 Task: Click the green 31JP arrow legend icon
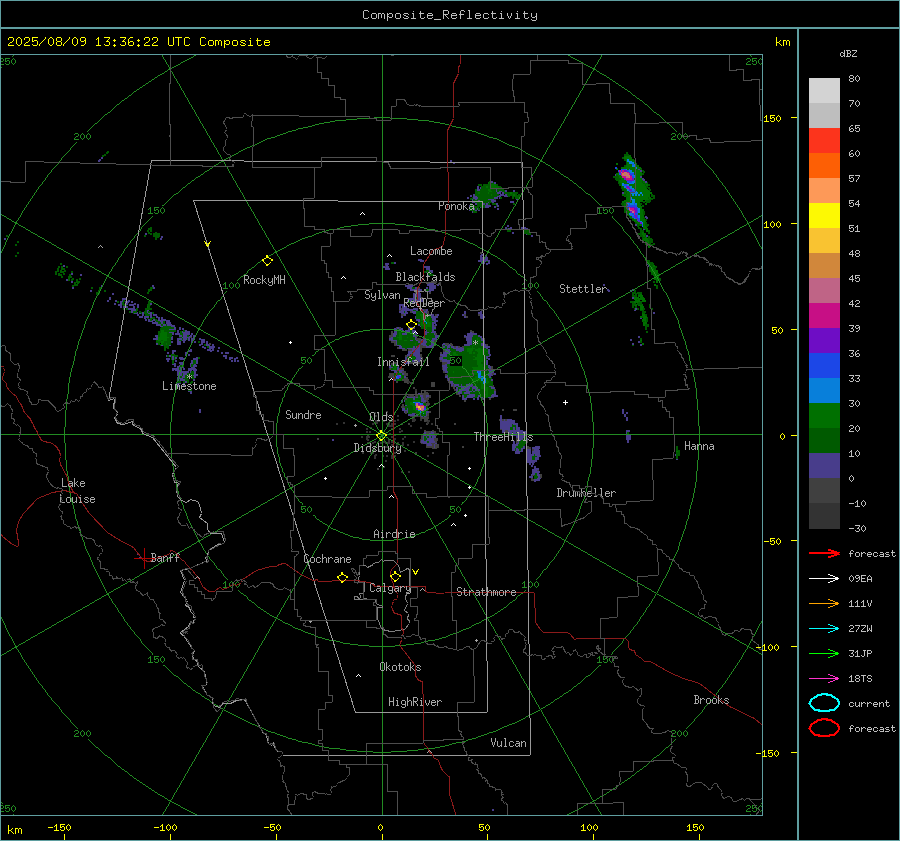(x=824, y=653)
